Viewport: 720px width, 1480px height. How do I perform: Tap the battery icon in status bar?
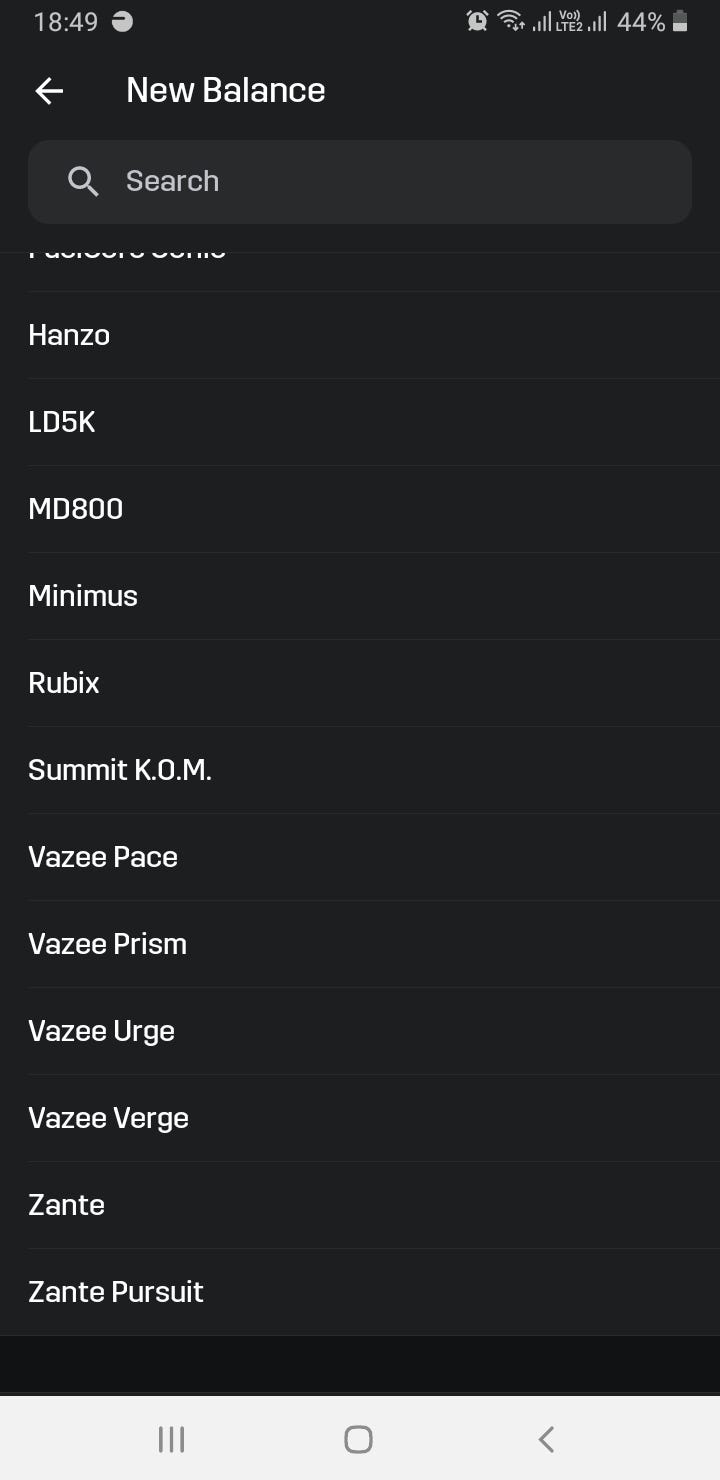click(x=680, y=21)
